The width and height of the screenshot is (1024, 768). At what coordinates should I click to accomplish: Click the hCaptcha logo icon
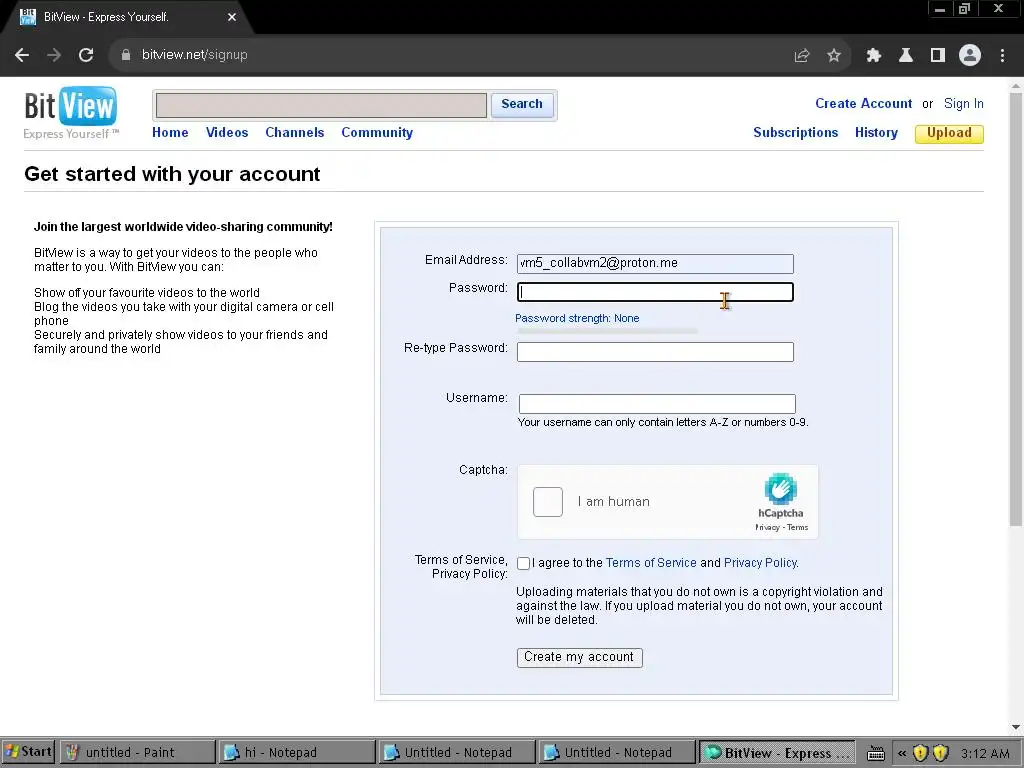pyautogui.click(x=780, y=489)
